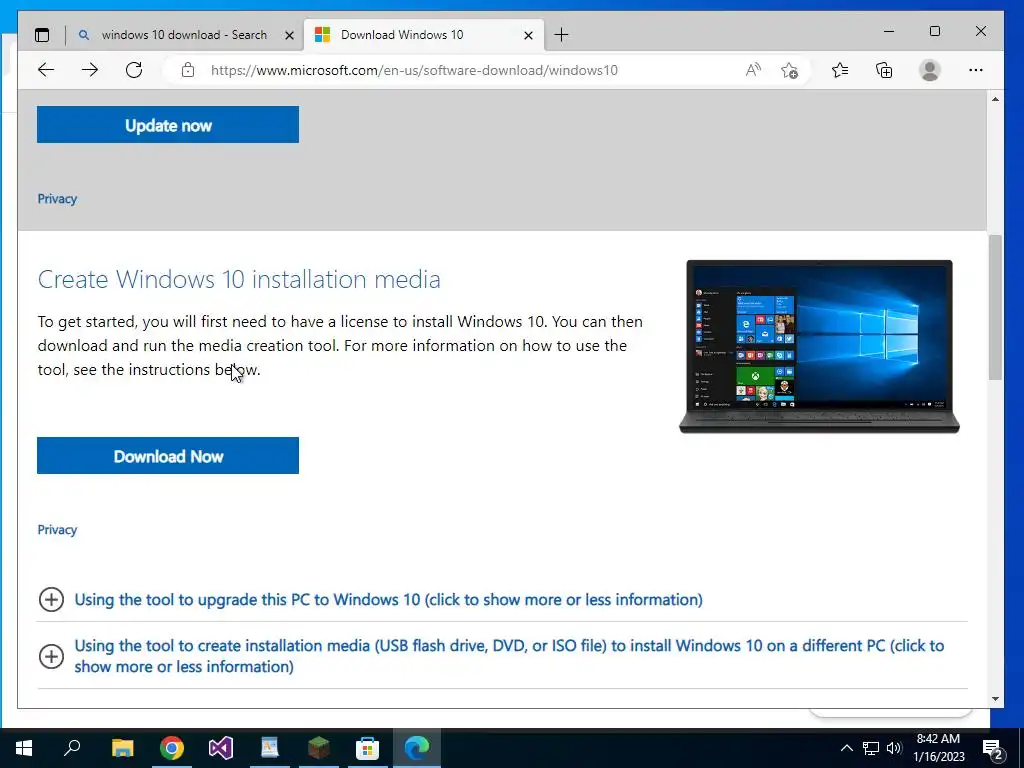Refresh the current page
Screen dimensions: 1024x768
tap(134, 70)
